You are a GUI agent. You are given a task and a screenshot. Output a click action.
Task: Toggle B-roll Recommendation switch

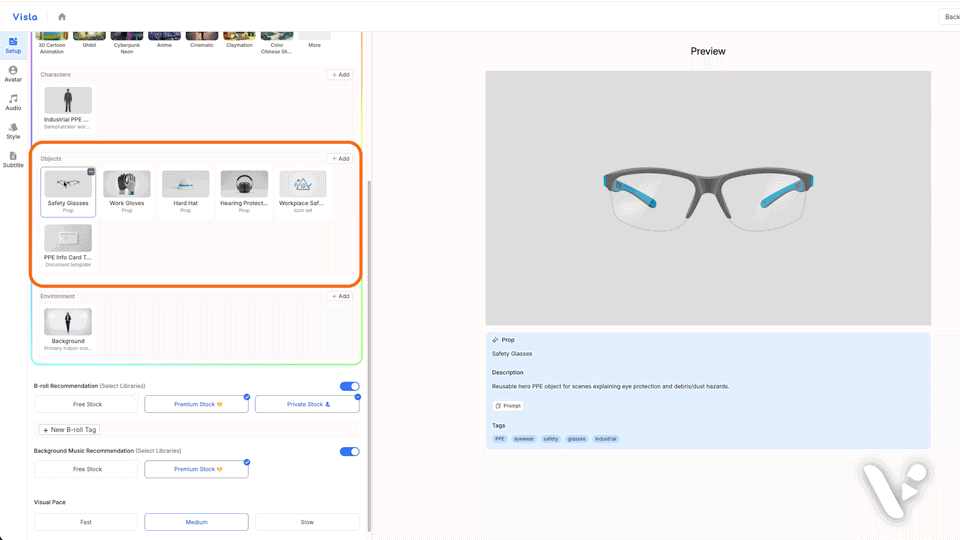coord(349,386)
